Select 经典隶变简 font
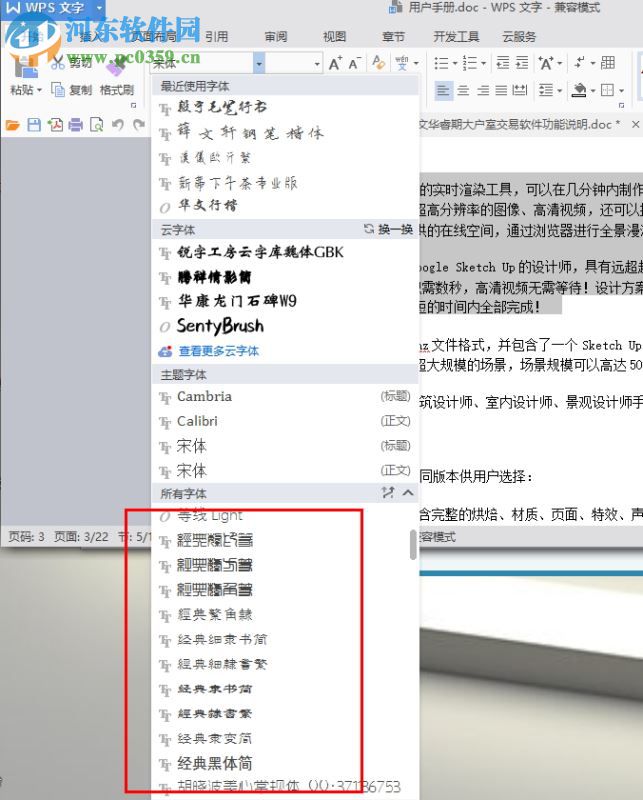 (x=283, y=739)
